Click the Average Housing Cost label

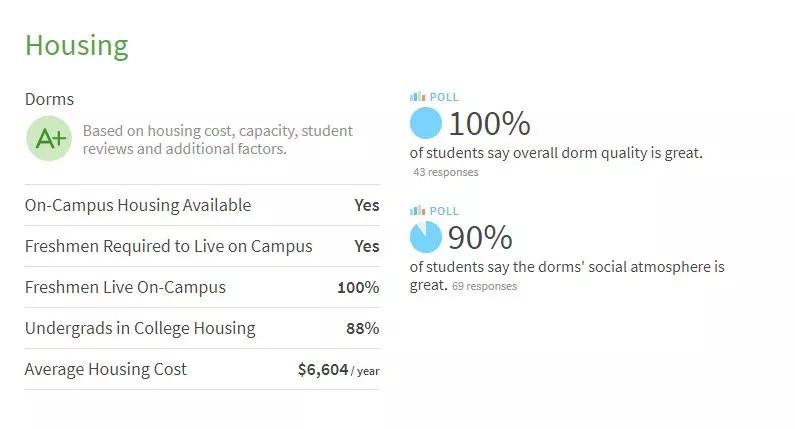106,369
